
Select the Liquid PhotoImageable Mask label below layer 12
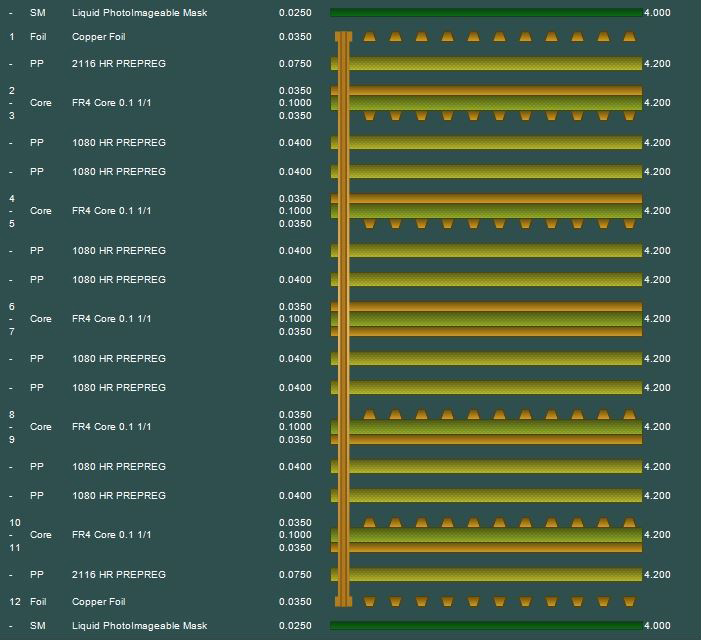tap(139, 626)
